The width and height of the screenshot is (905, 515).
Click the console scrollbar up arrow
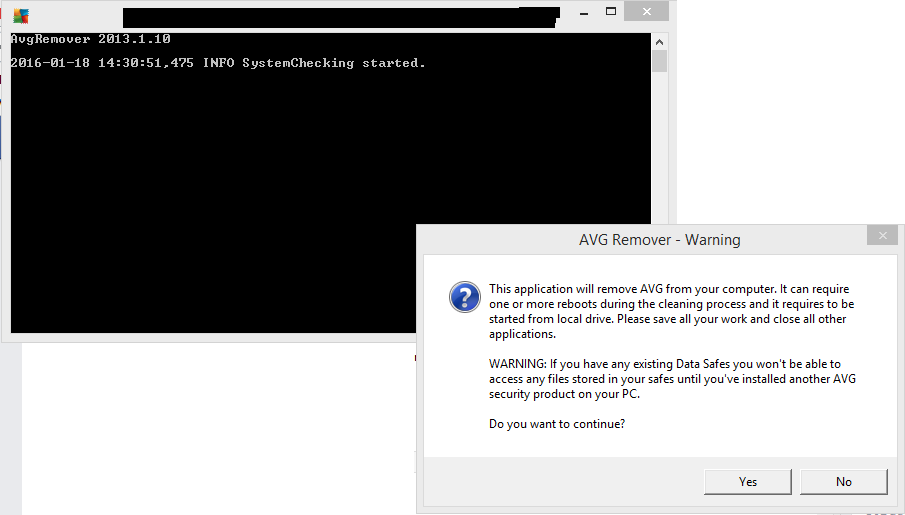[x=659, y=42]
